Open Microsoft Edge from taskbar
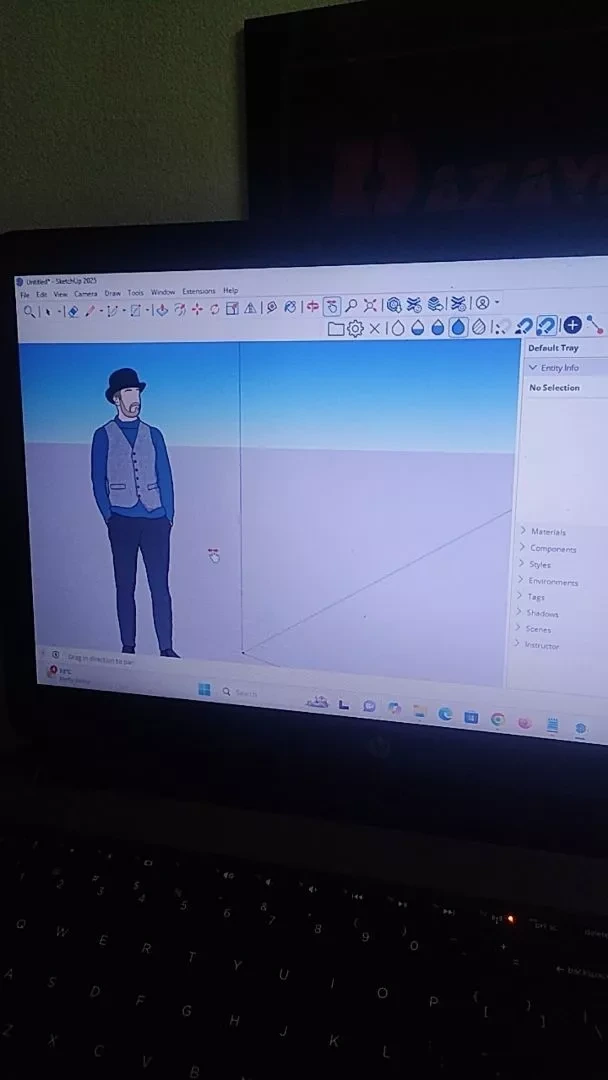This screenshot has width=608, height=1080. tap(445, 714)
